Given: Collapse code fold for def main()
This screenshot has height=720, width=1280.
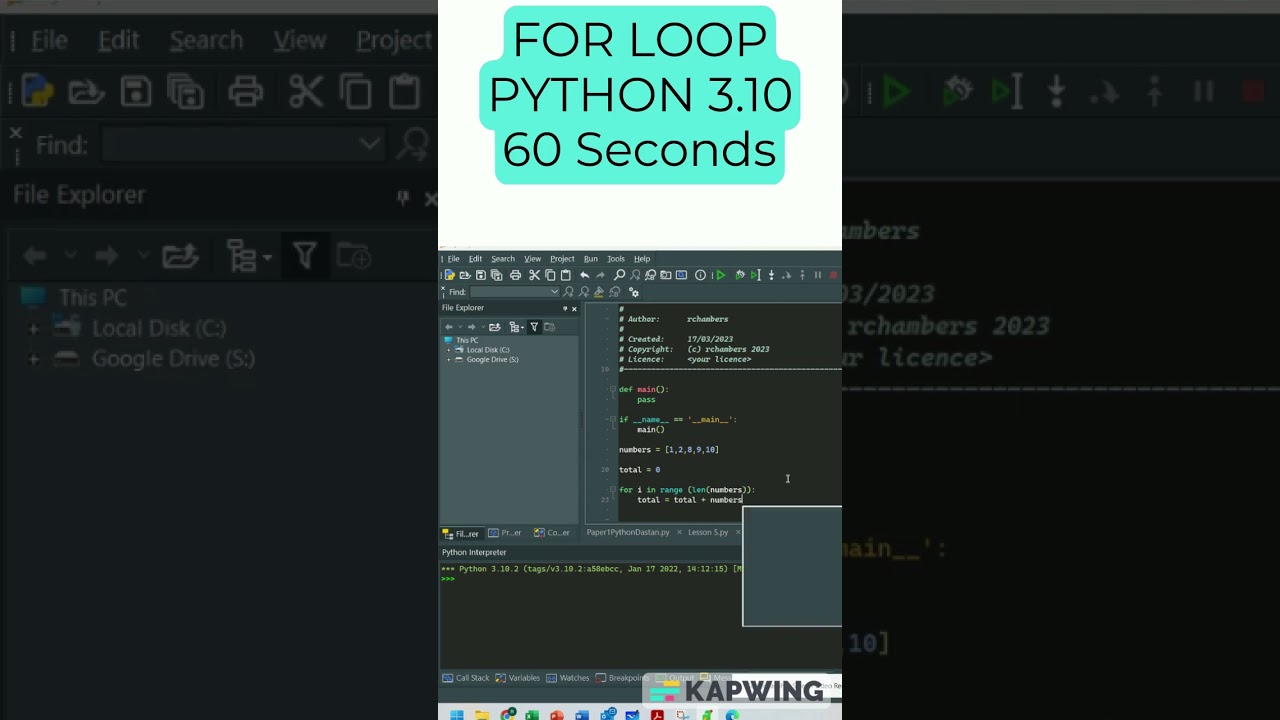Looking at the screenshot, I should [612, 389].
